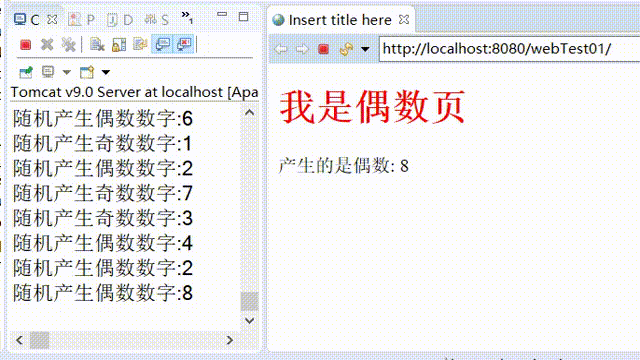
Task: Click the localhost:8080/webTest01 URL field
Action: click(x=509, y=49)
